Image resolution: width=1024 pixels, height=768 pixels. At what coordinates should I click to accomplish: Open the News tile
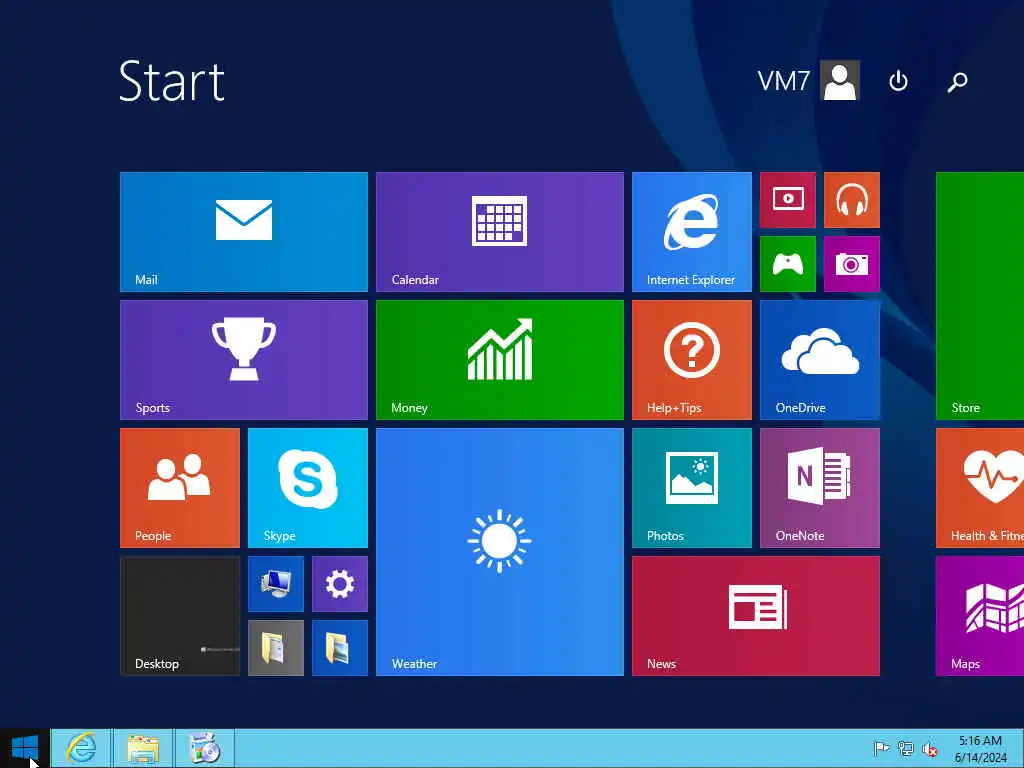(756, 616)
